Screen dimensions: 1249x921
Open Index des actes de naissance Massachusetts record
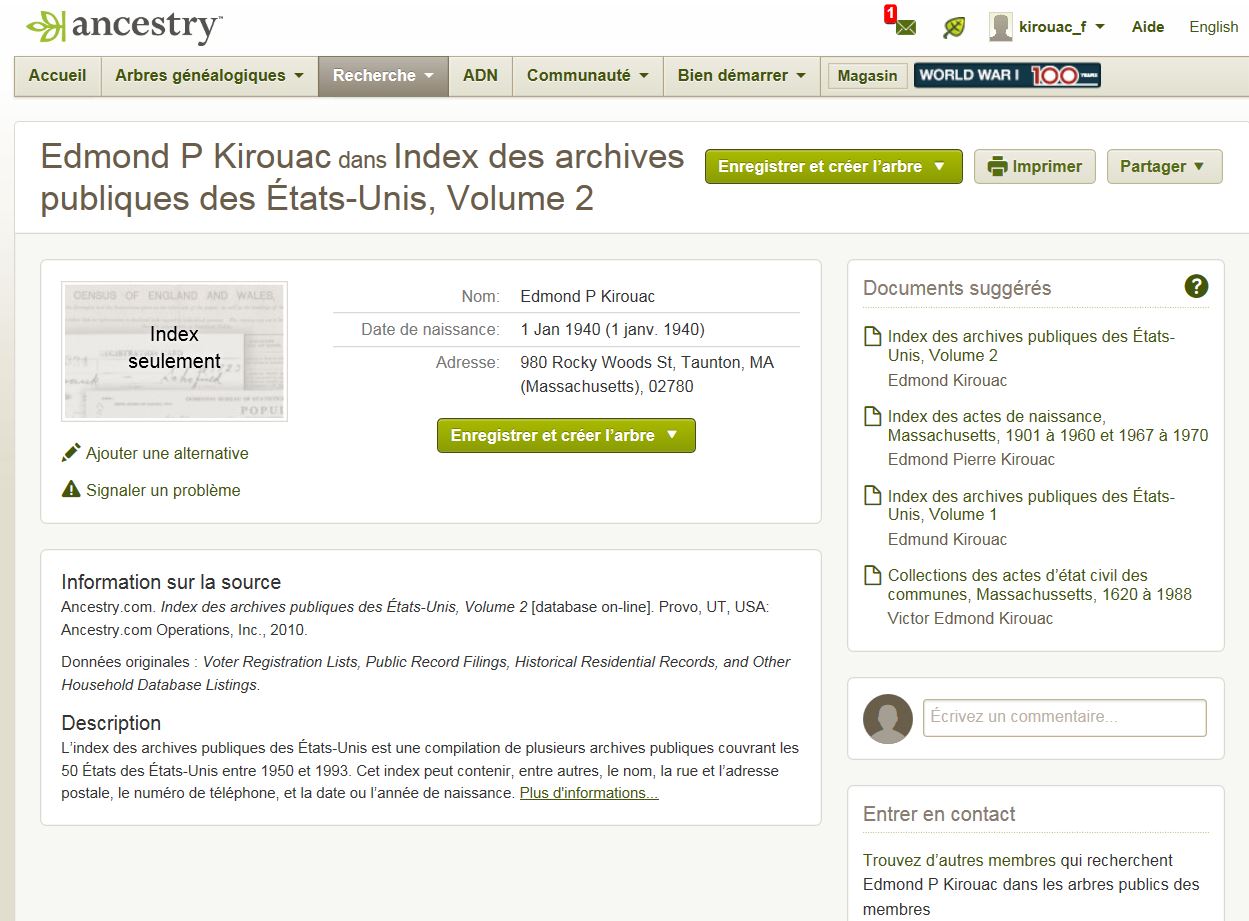click(x=1048, y=426)
